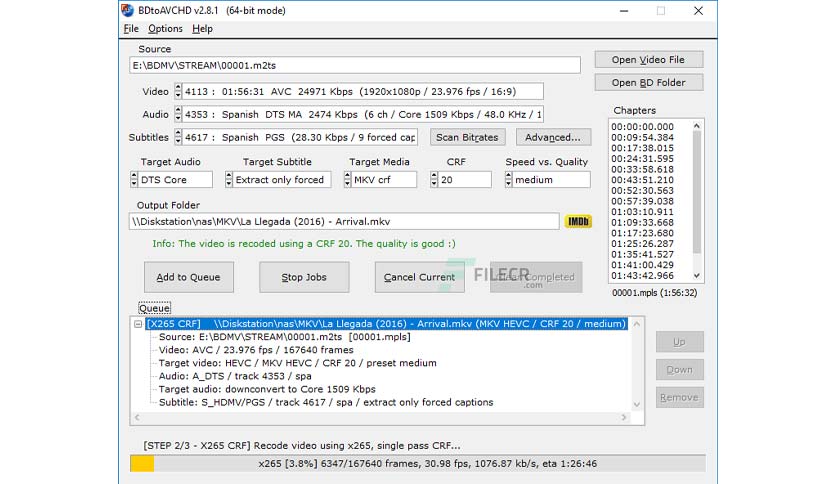Click the Source path input field
This screenshot has width=836, height=484.
355,66
